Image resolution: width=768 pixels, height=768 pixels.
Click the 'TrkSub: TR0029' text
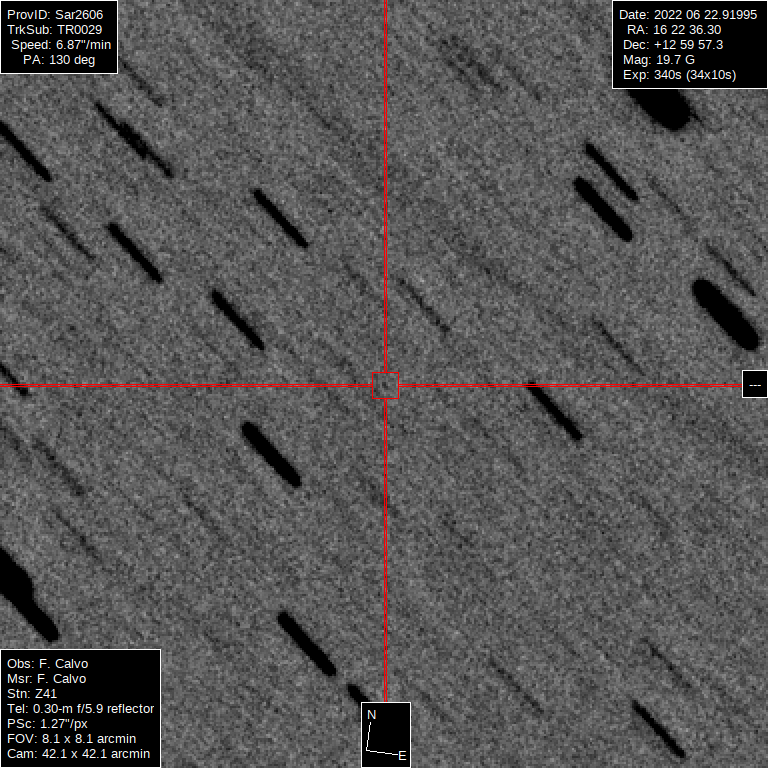(55, 30)
